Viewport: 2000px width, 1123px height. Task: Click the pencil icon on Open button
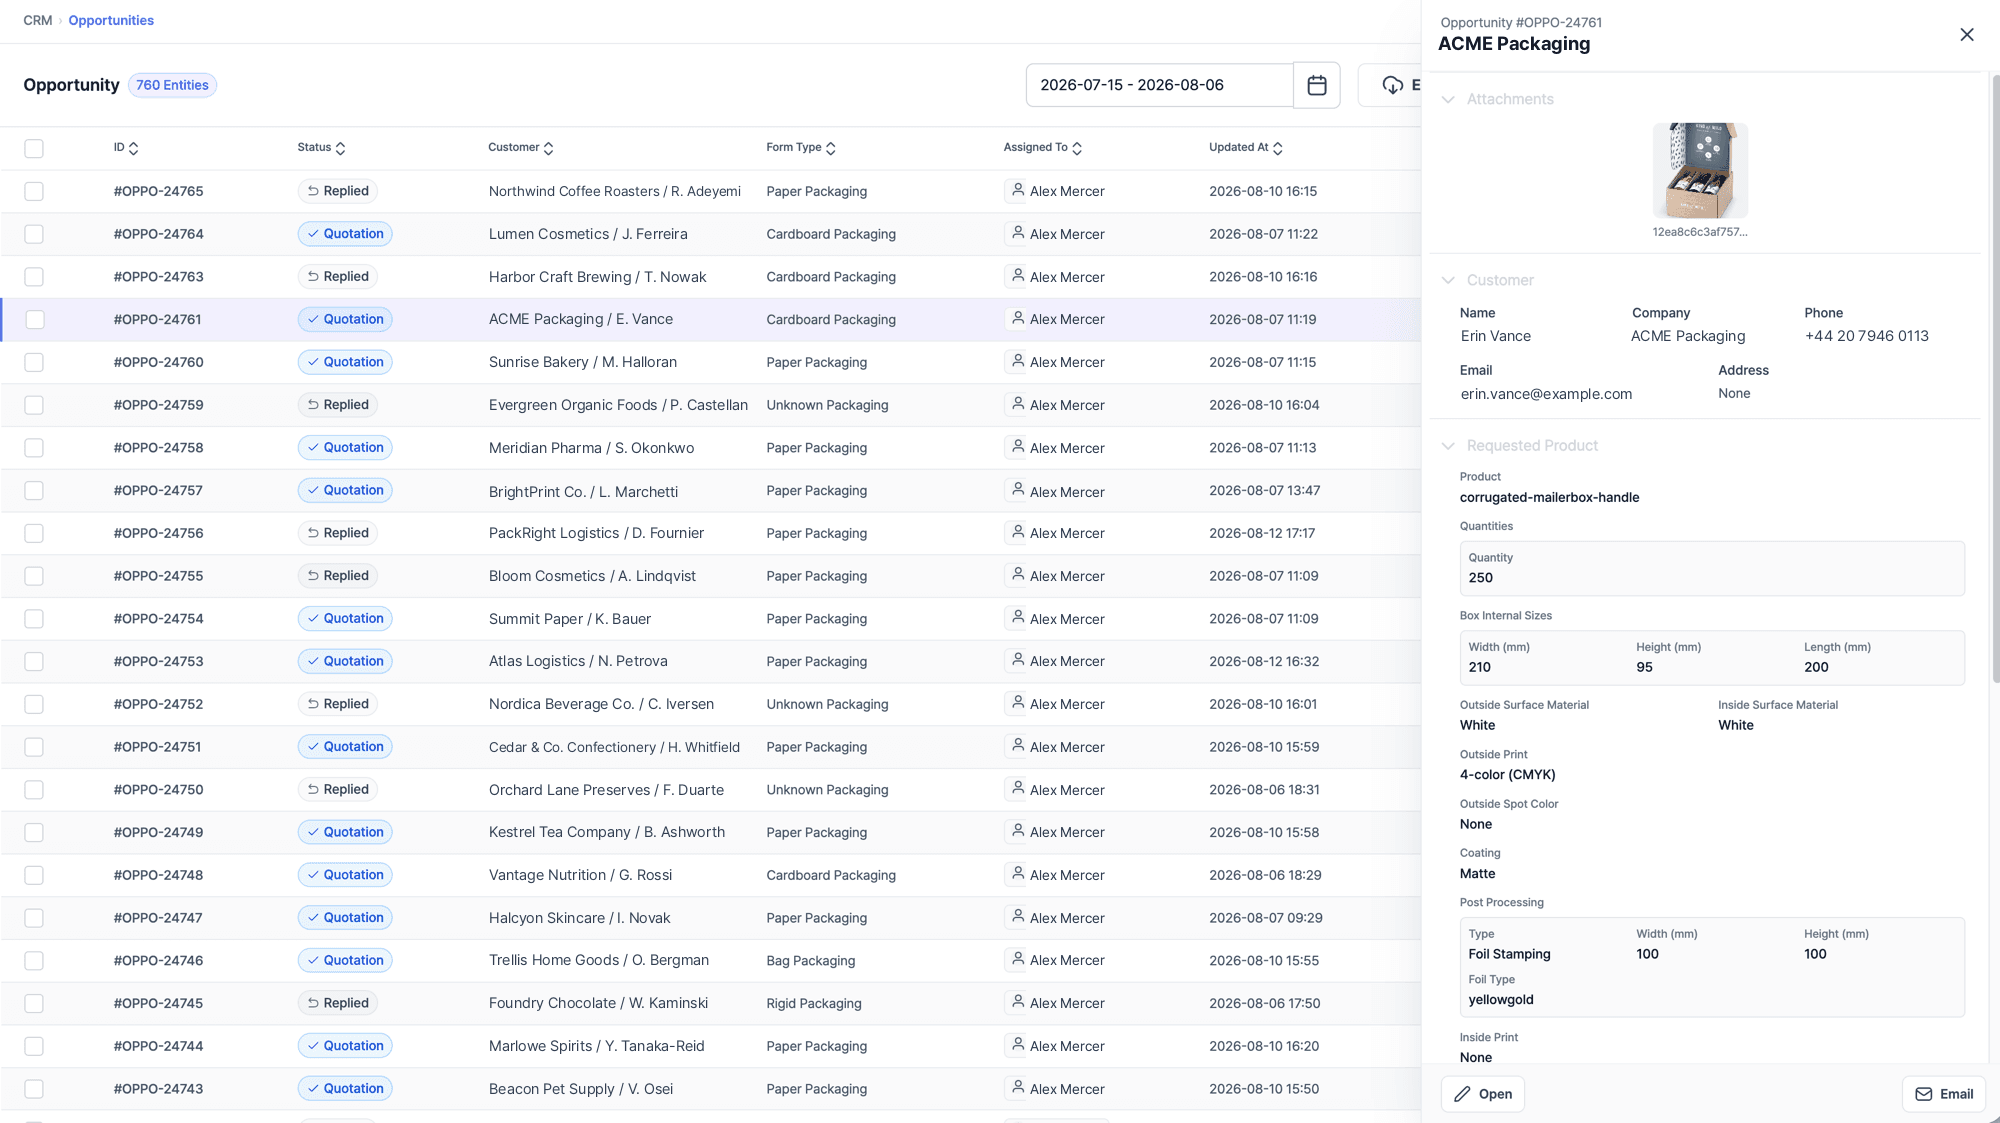coord(1462,1094)
